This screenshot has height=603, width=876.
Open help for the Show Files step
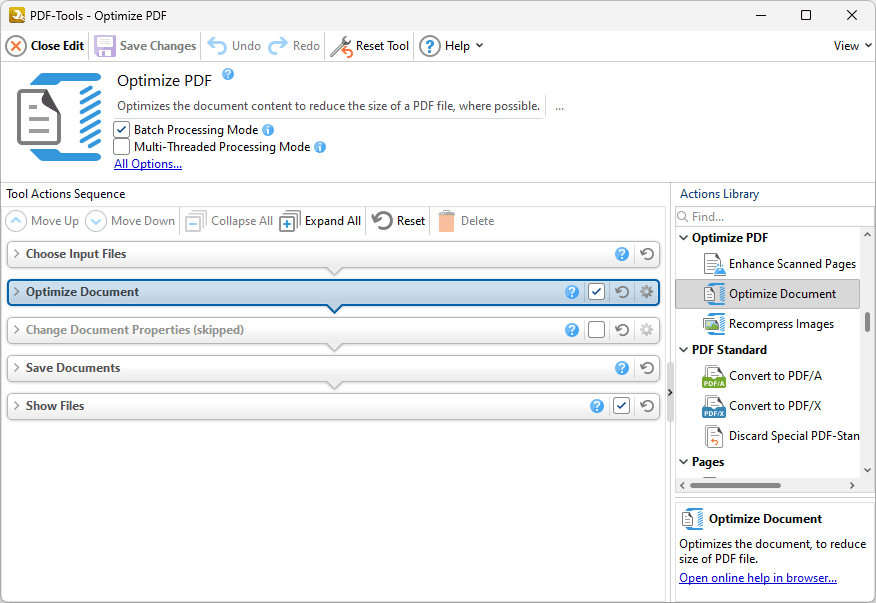(x=597, y=406)
